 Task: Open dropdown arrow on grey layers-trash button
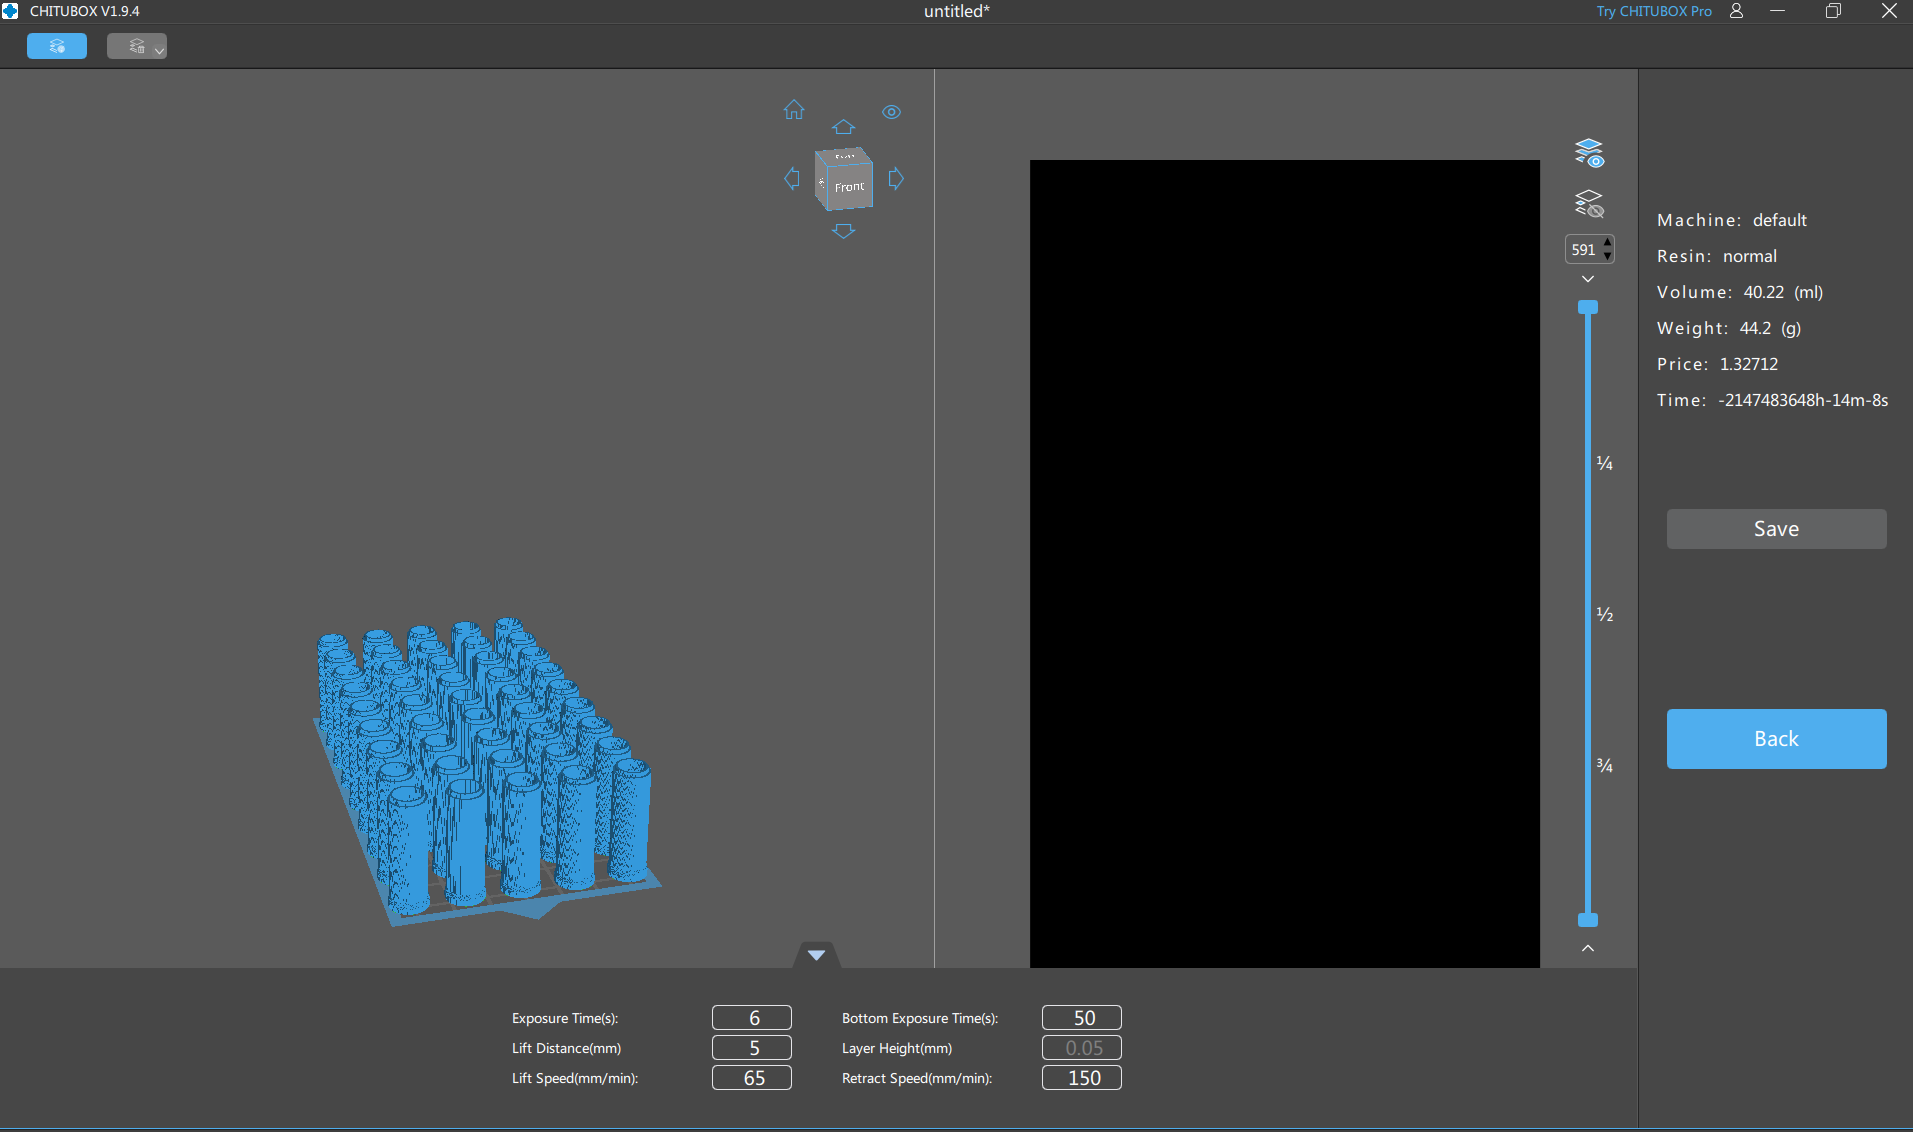[x=159, y=50]
